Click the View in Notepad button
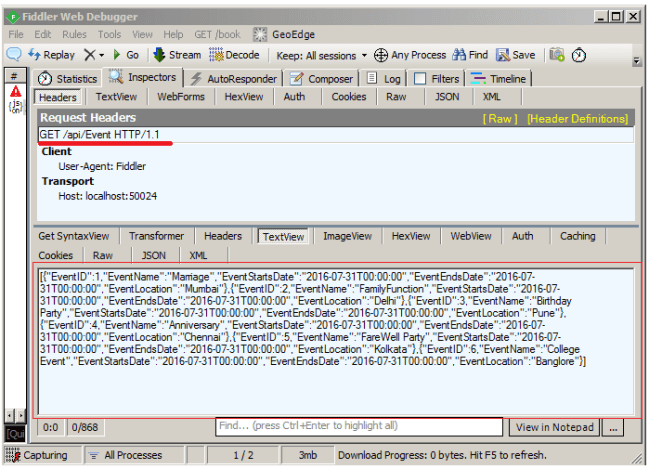The width and height of the screenshot is (650, 469). point(555,427)
